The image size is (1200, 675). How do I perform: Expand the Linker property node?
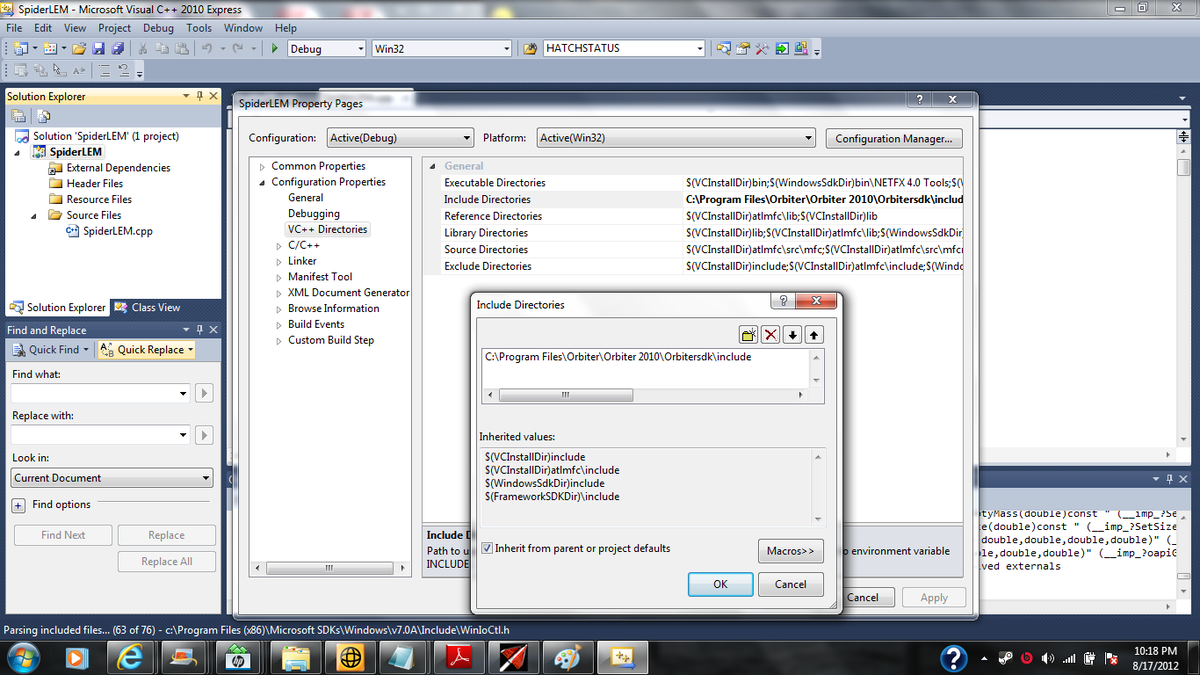279,261
